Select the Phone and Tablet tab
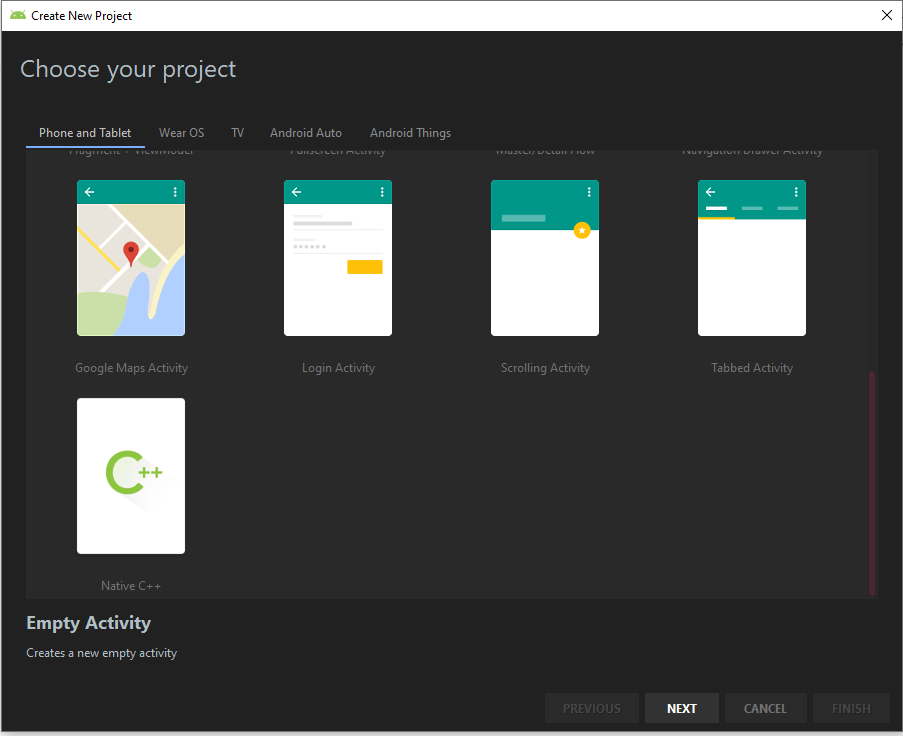 85,132
